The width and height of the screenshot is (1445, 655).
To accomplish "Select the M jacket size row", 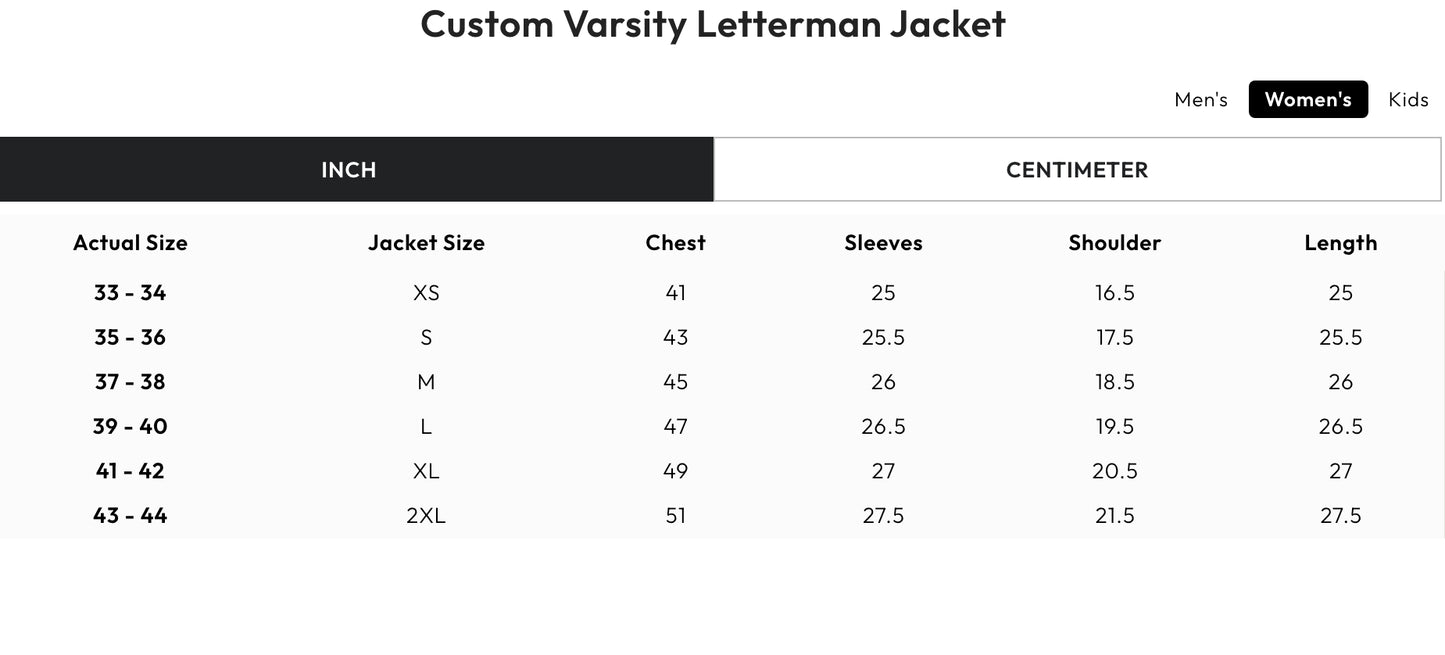I will click(426, 380).
